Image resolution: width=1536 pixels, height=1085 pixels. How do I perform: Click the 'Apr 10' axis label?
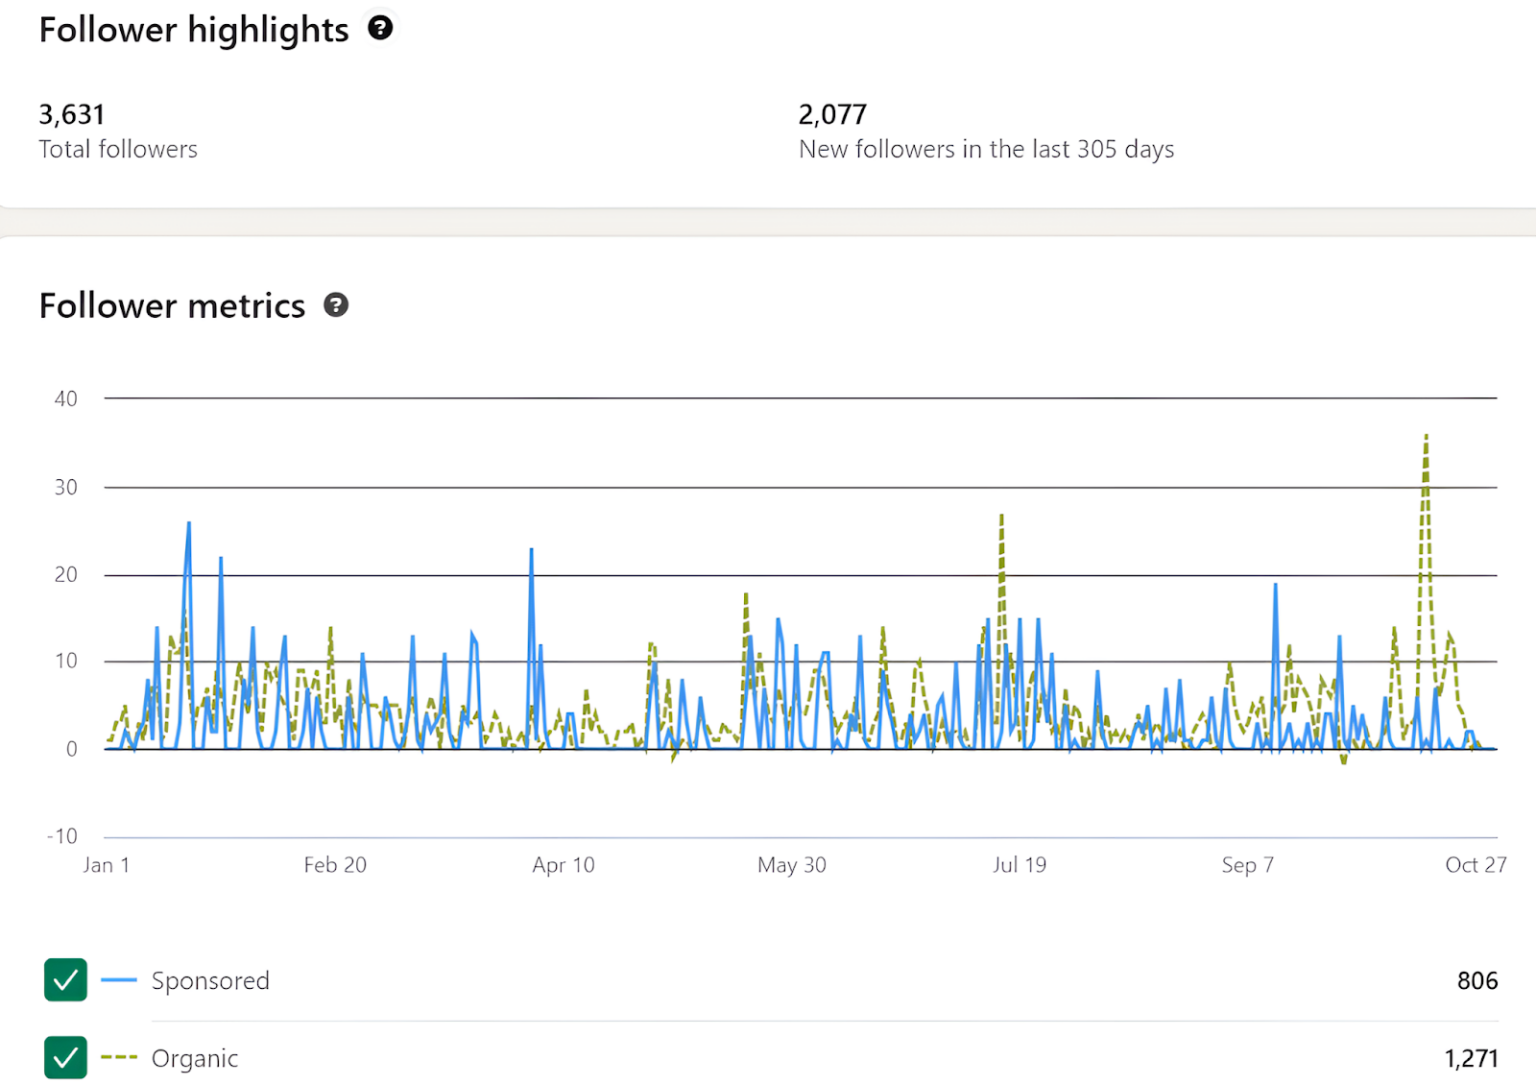[x=563, y=865]
